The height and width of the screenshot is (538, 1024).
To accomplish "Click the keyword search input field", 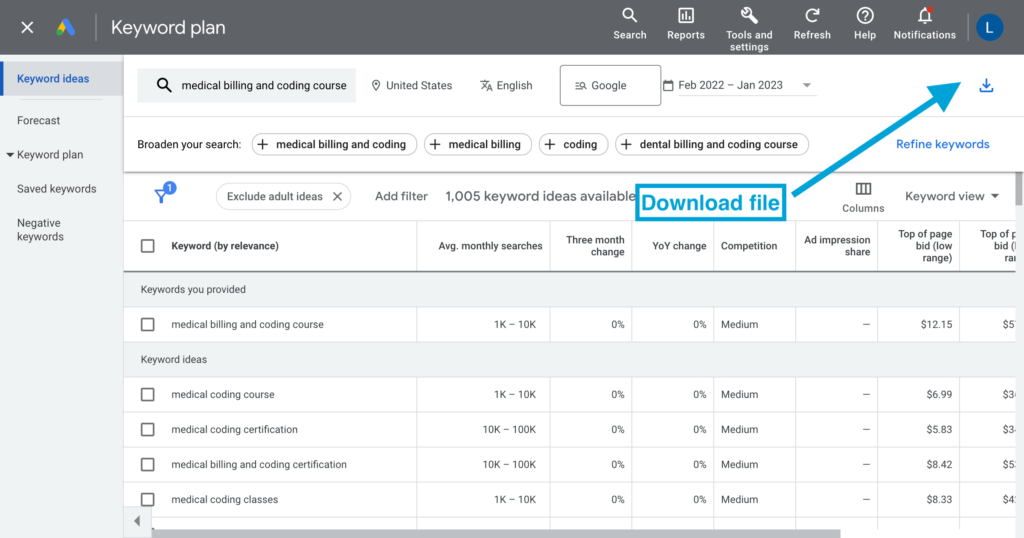I will (263, 86).
